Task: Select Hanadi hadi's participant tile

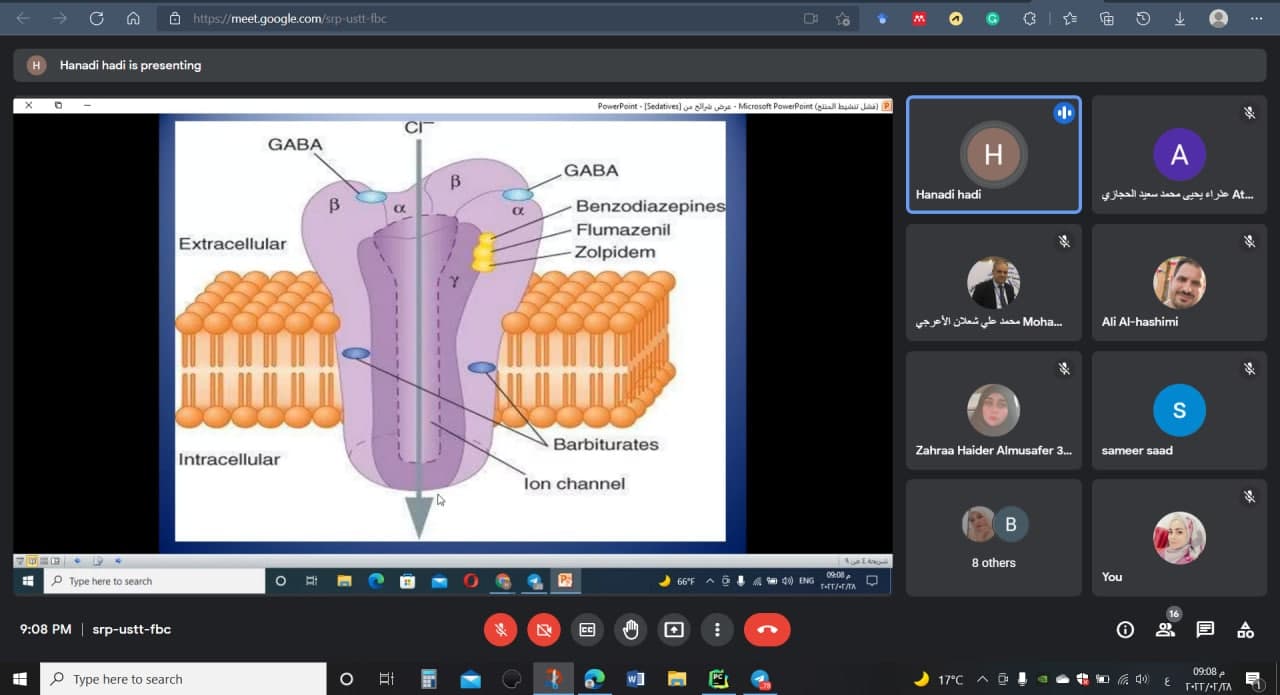Action: (x=993, y=155)
